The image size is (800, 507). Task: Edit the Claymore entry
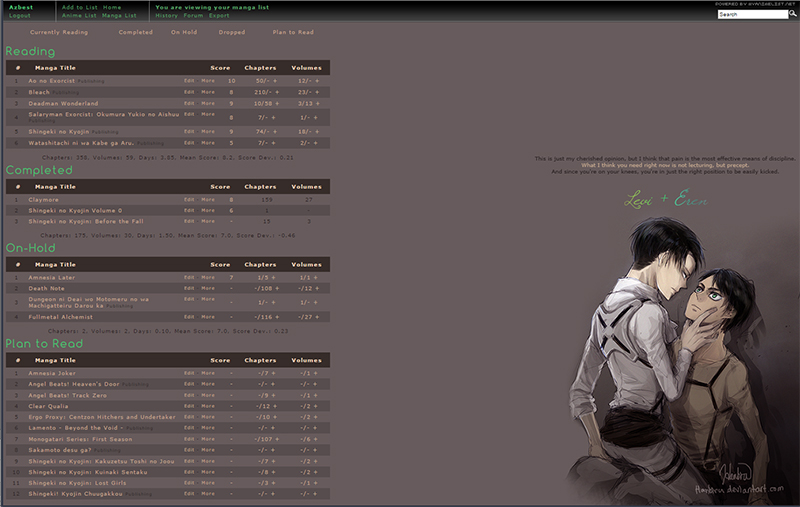click(x=189, y=200)
